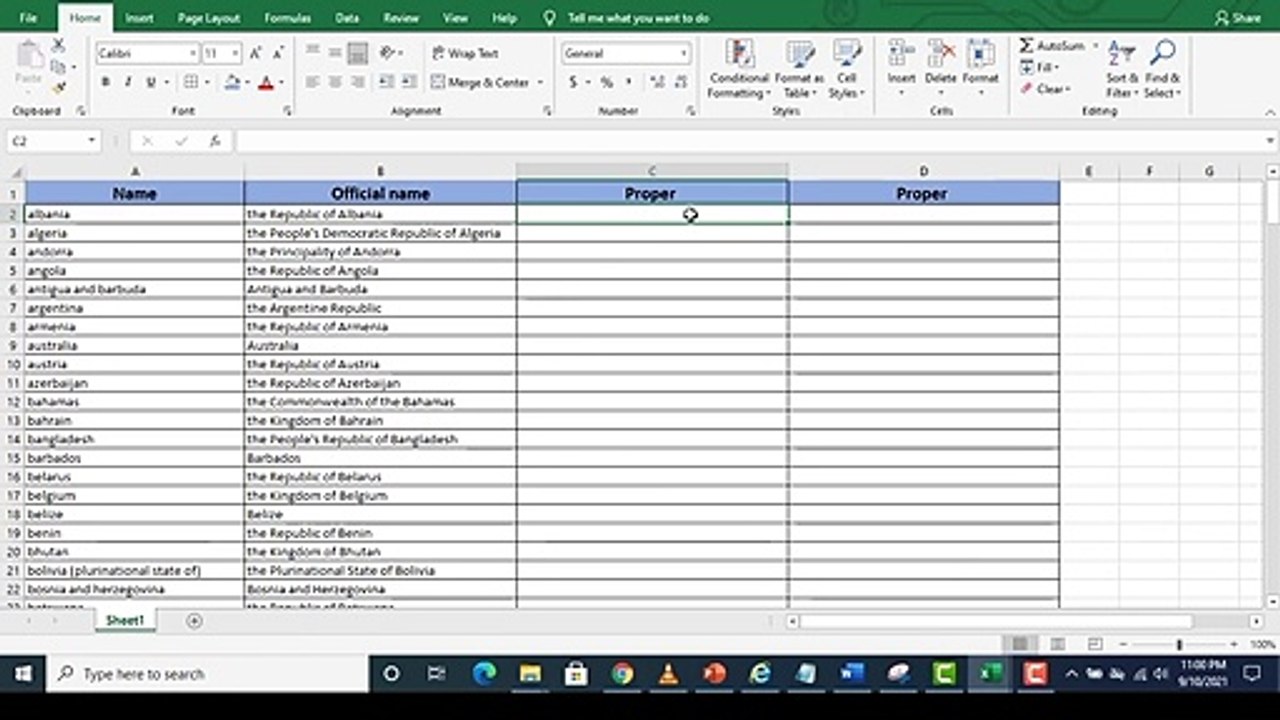Open Sort & Filter menu
This screenshot has width=1280, height=720.
point(1120,69)
